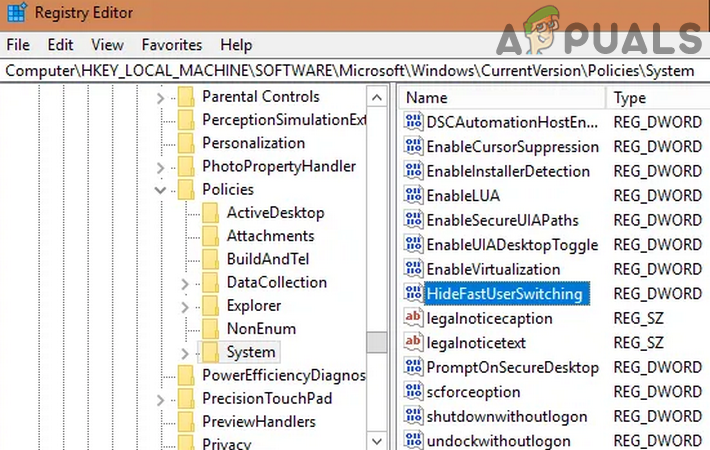Screen dimensions: 710x450
Task: Sort values by Name column header
Action: [x=502, y=98]
